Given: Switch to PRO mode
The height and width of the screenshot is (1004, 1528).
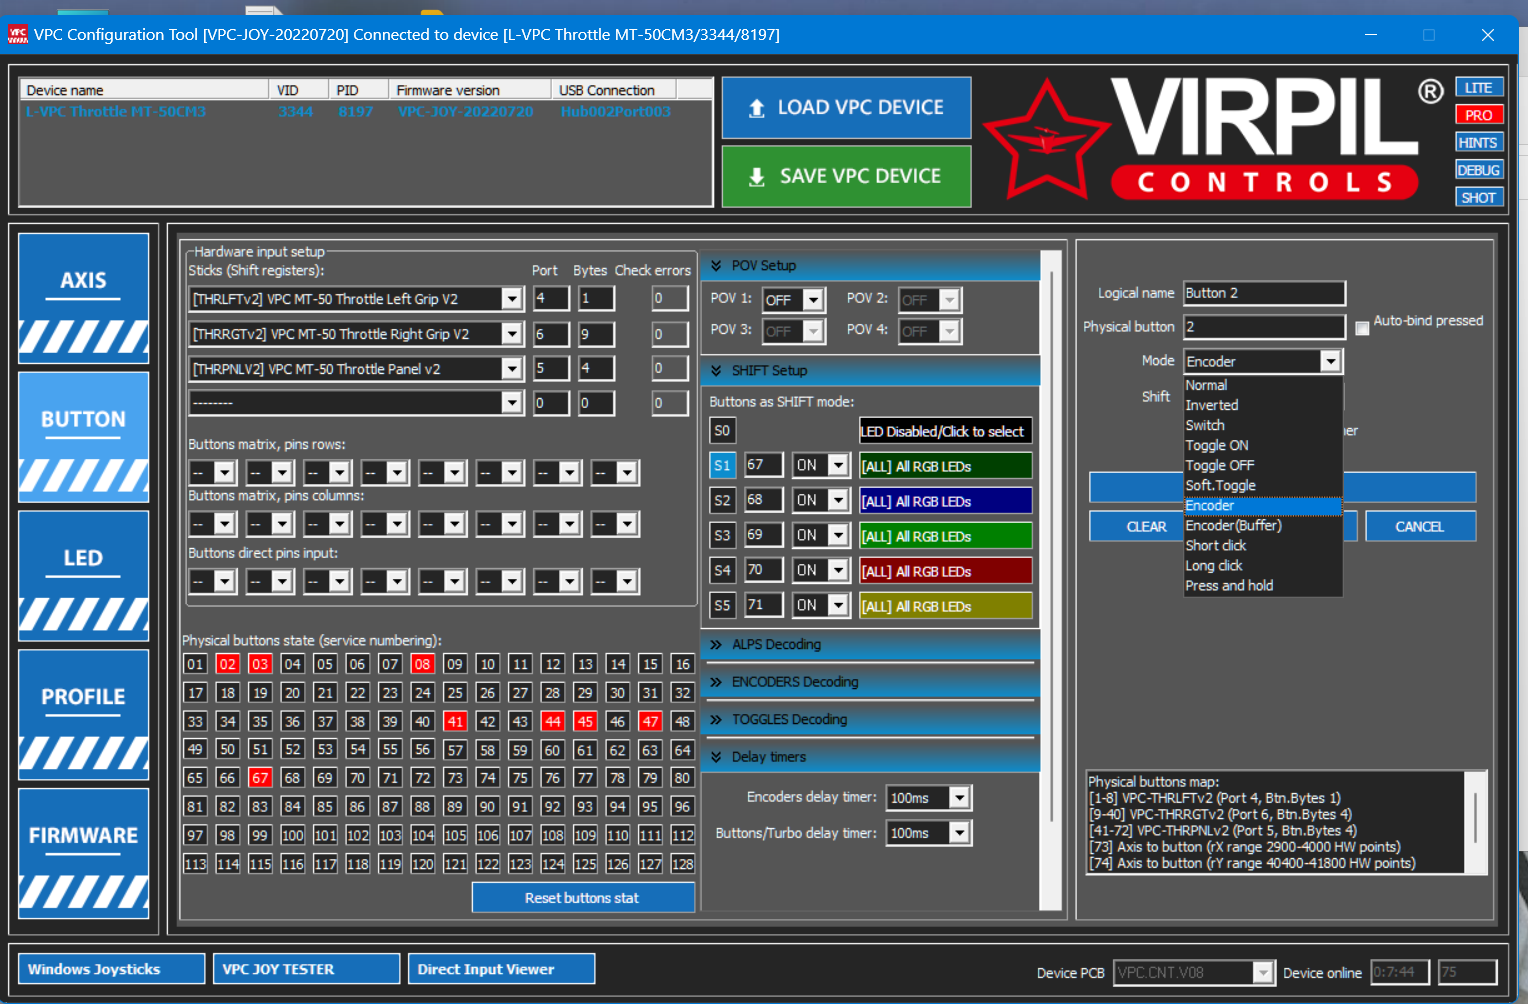Looking at the screenshot, I should (x=1479, y=115).
